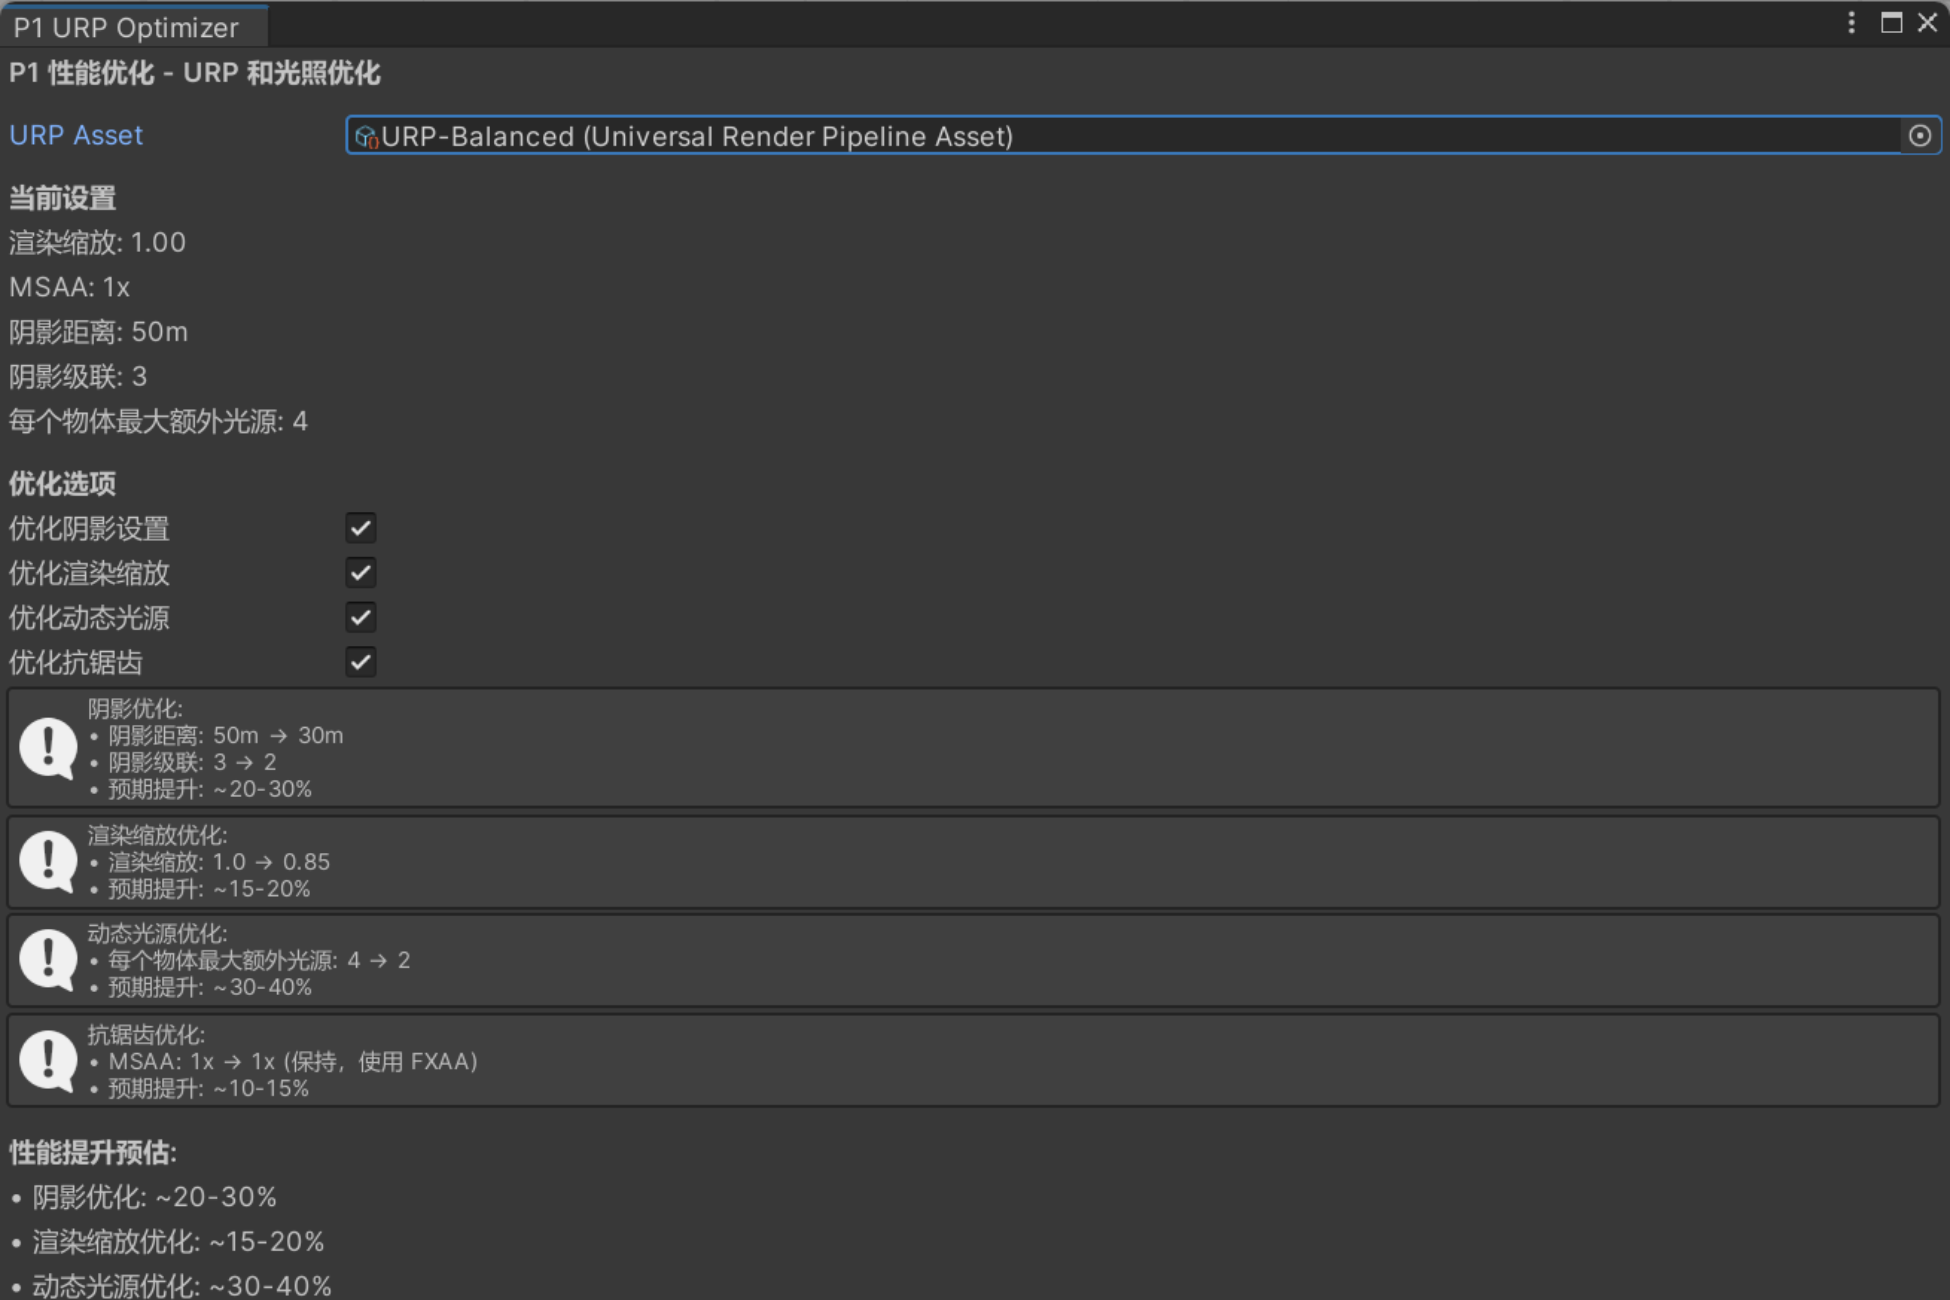Click the asset icon before URP-Balanced

point(366,137)
